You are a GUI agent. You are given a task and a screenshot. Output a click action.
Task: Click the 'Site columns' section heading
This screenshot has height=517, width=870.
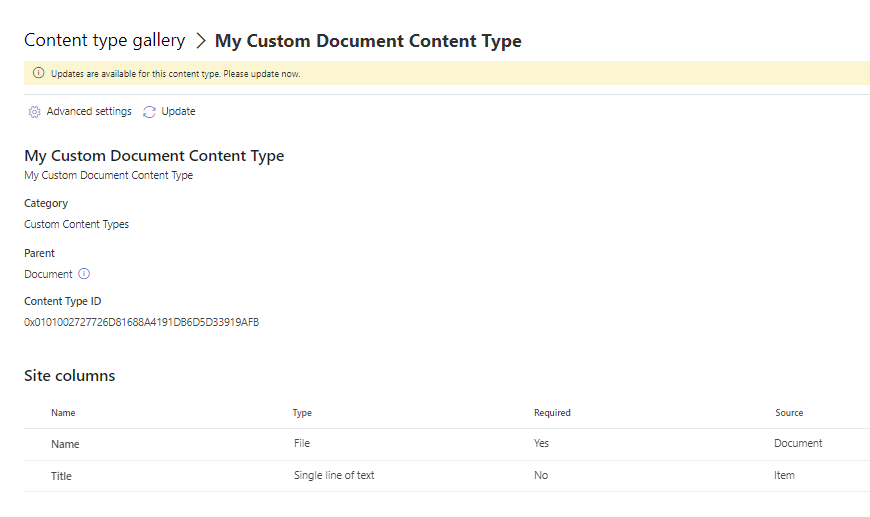point(69,376)
